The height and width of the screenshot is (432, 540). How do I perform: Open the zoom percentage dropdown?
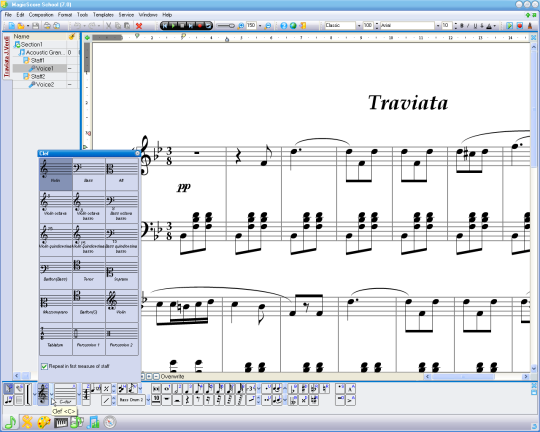[260, 26]
